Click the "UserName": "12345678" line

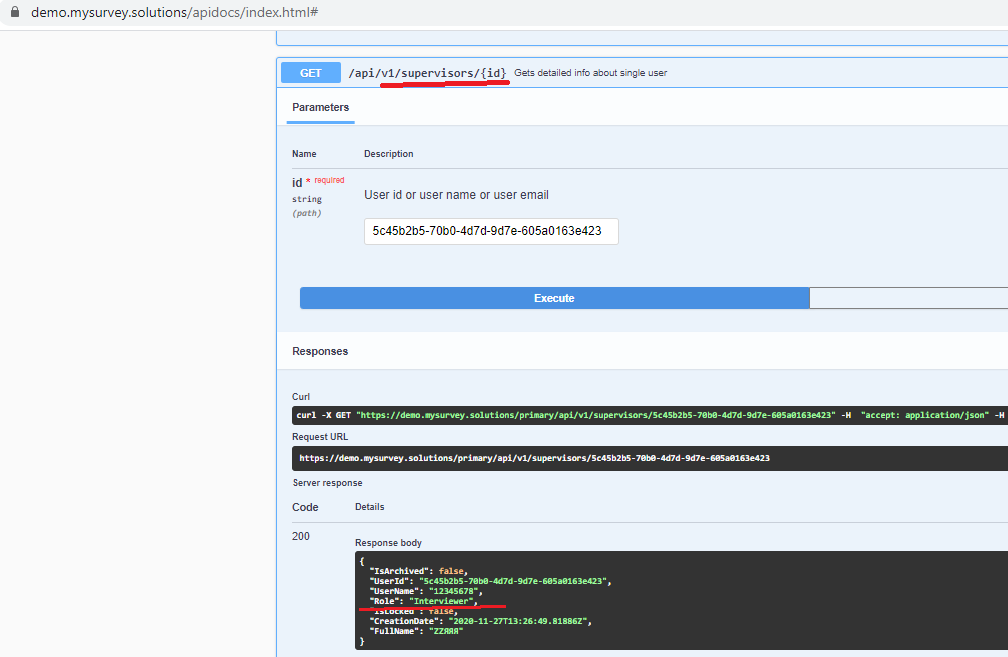(426, 591)
